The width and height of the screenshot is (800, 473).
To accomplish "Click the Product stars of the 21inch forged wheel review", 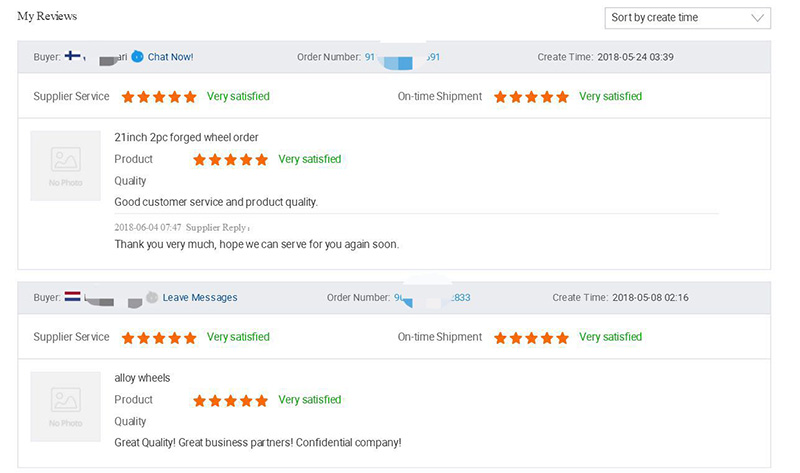I will coord(231,160).
